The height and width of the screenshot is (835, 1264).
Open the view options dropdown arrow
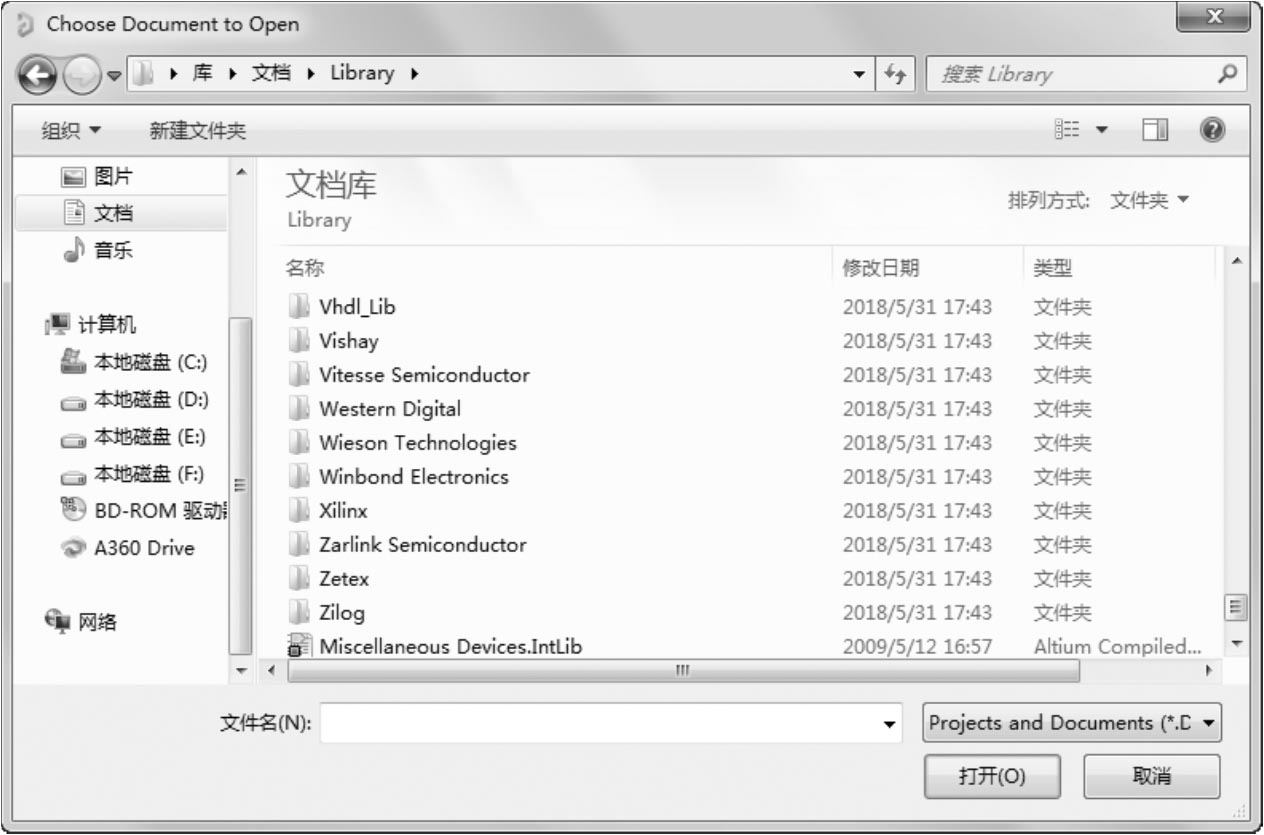(1102, 130)
